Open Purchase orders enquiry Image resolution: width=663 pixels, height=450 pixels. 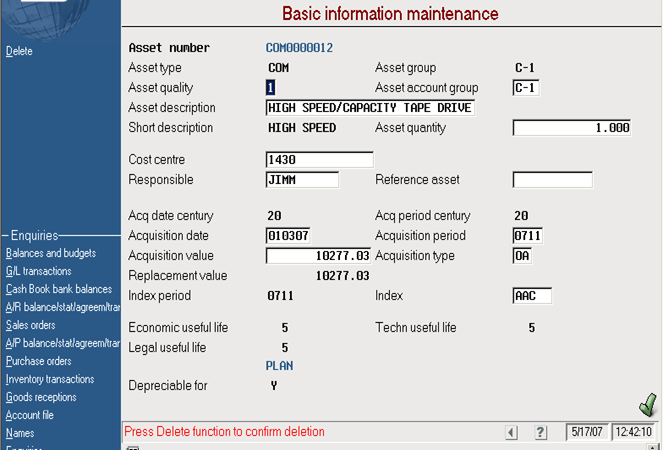pos(38,361)
